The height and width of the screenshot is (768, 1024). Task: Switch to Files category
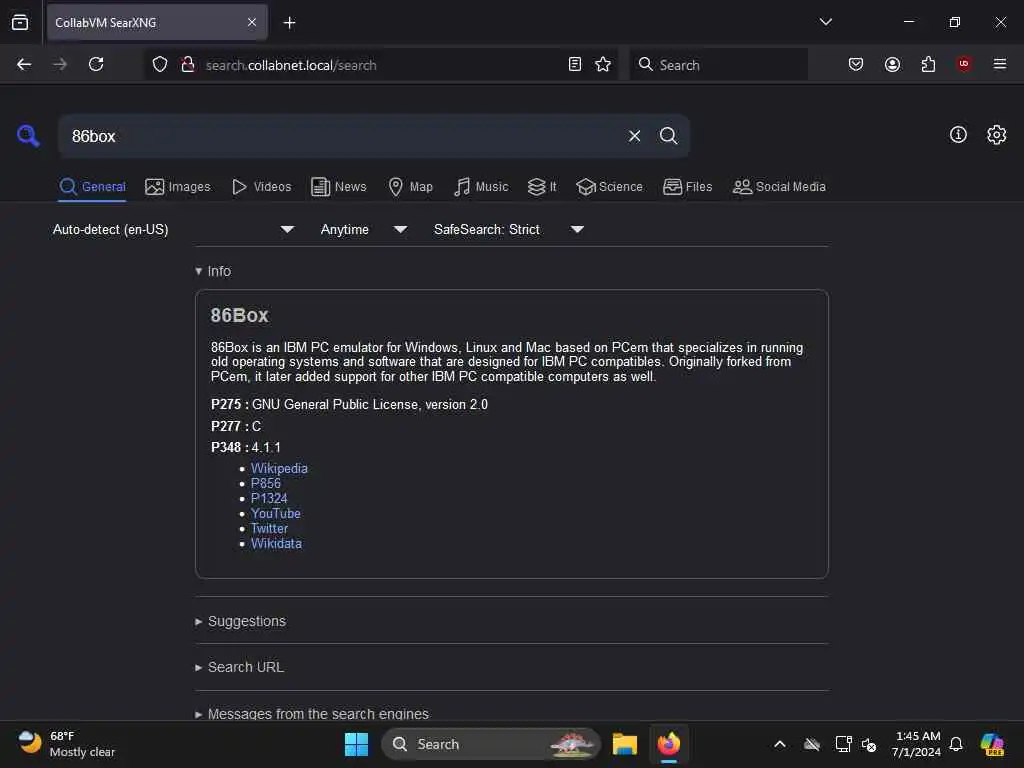[688, 187]
